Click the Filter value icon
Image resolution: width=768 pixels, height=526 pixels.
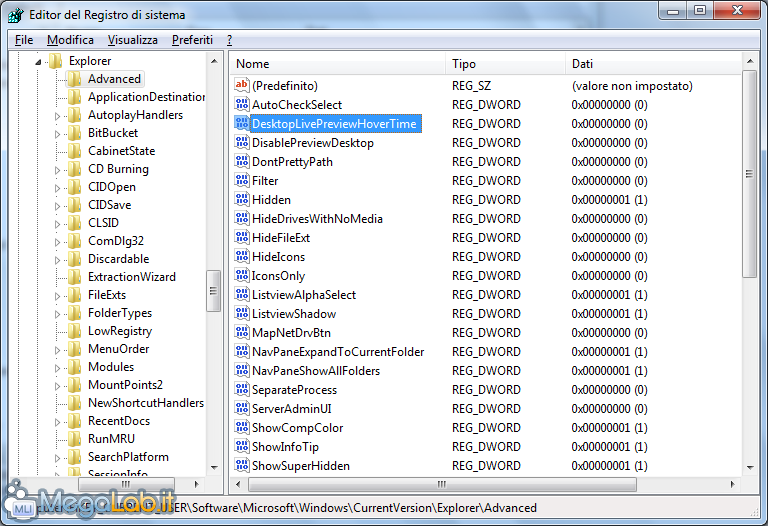pos(242,180)
